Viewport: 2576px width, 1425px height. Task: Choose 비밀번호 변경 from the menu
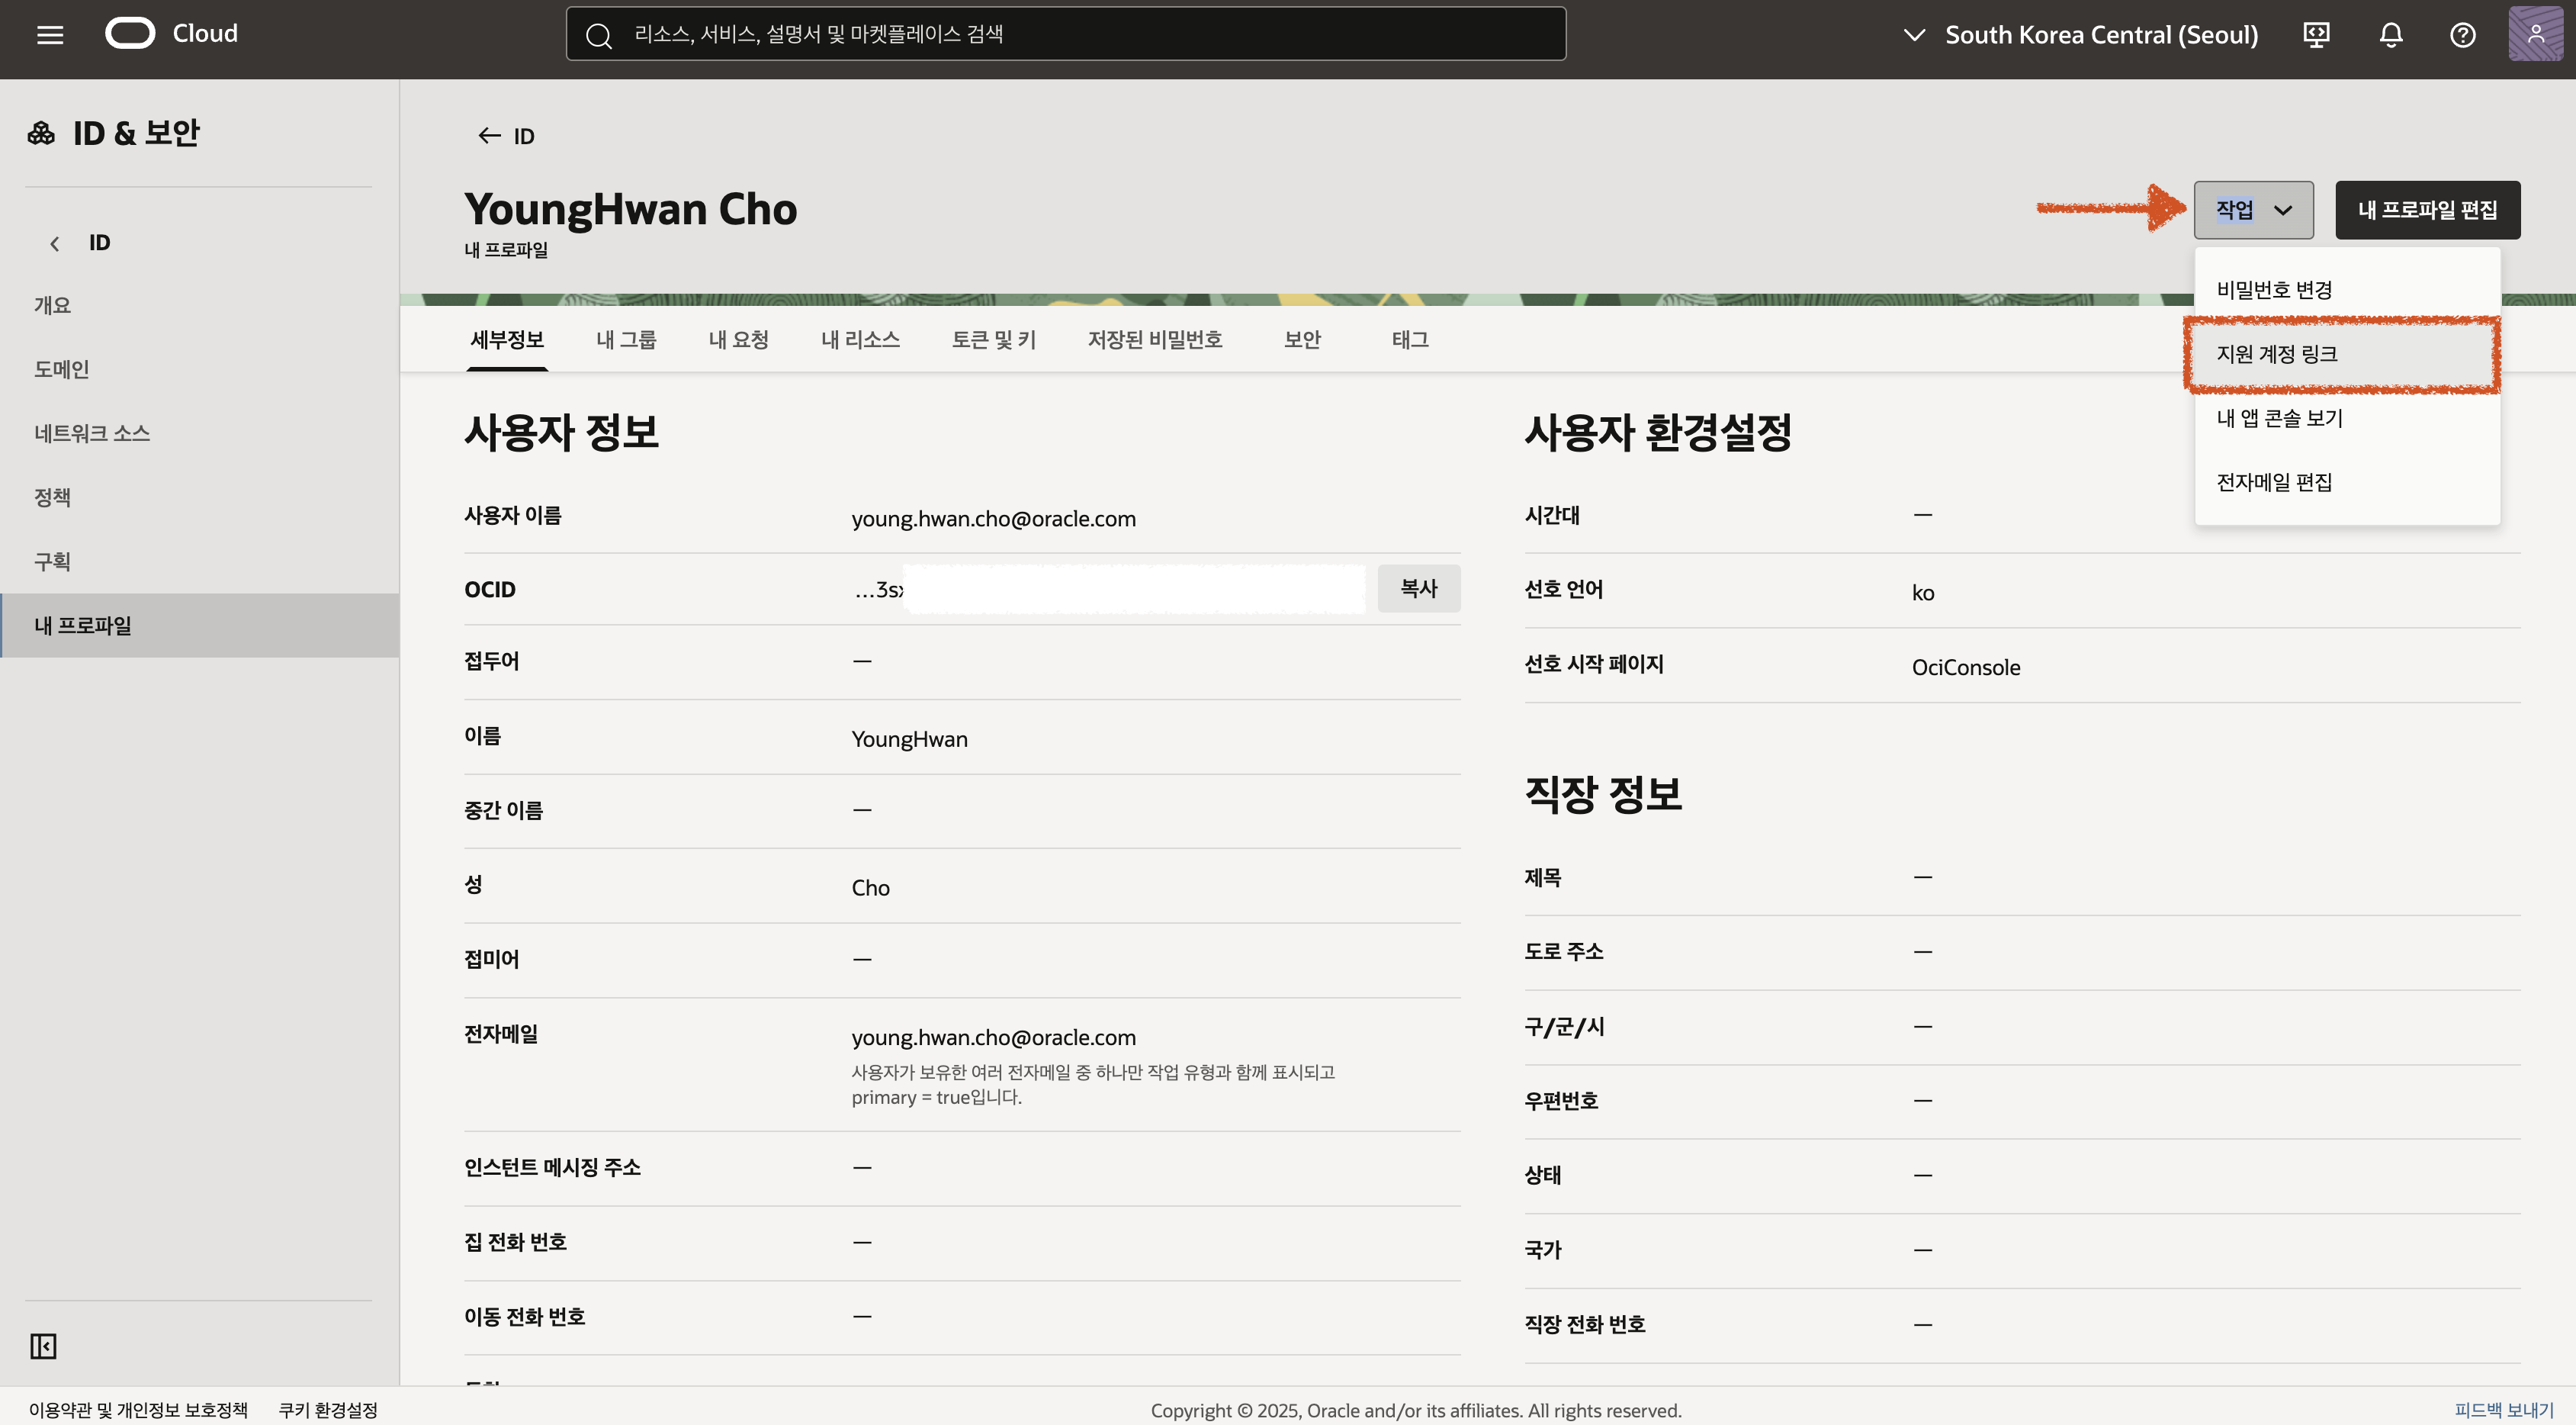pos(2274,290)
